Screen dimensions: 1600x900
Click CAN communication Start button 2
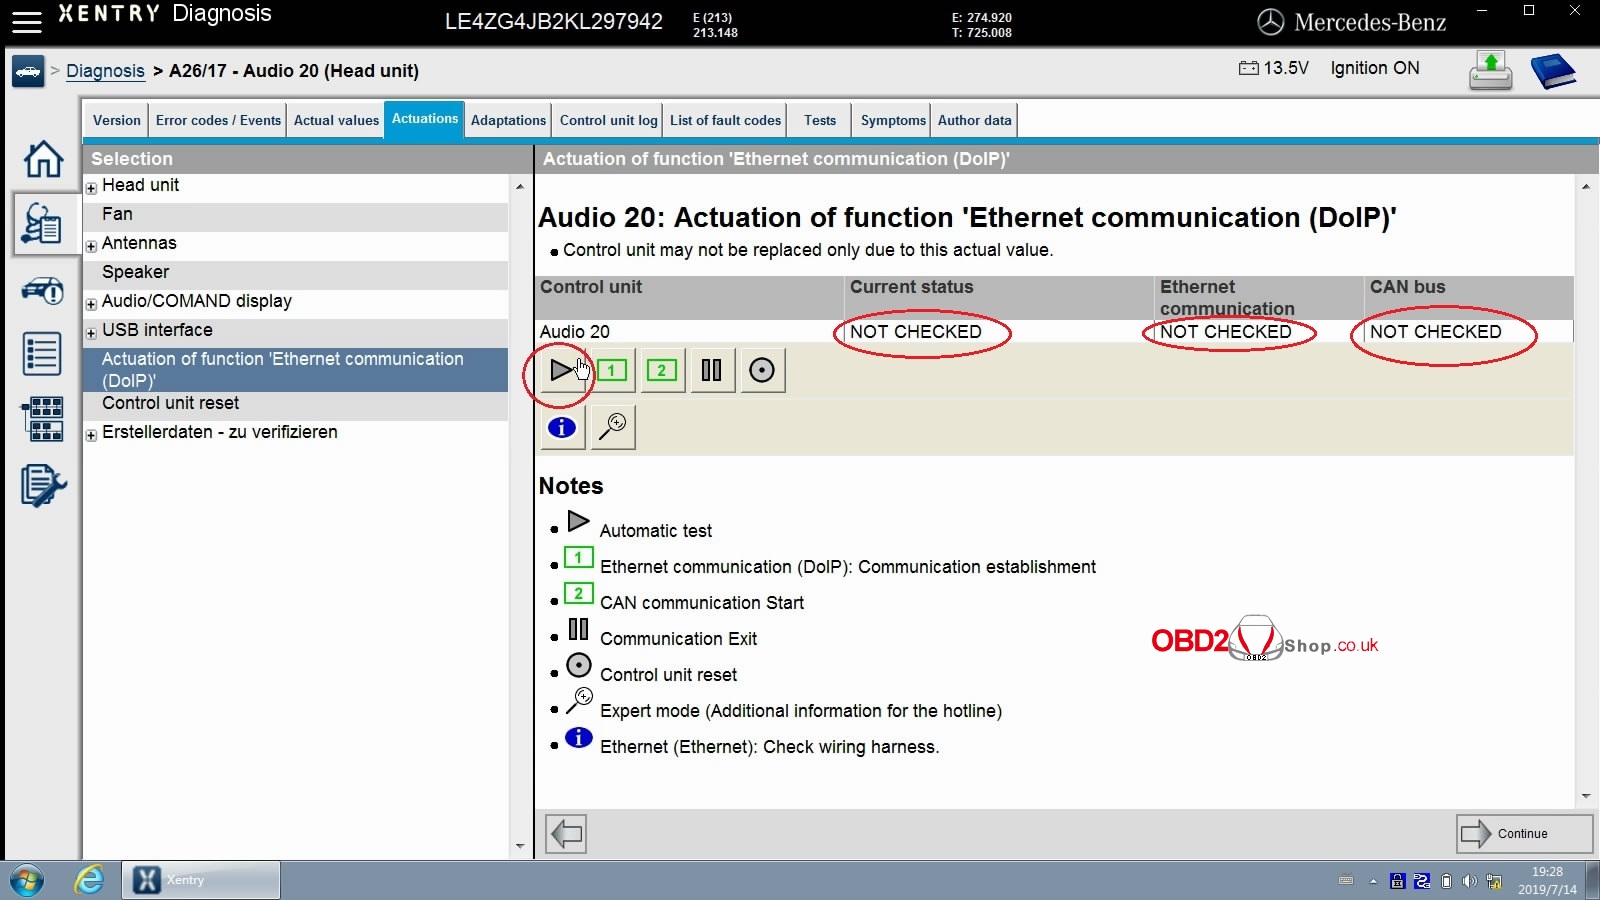661,371
